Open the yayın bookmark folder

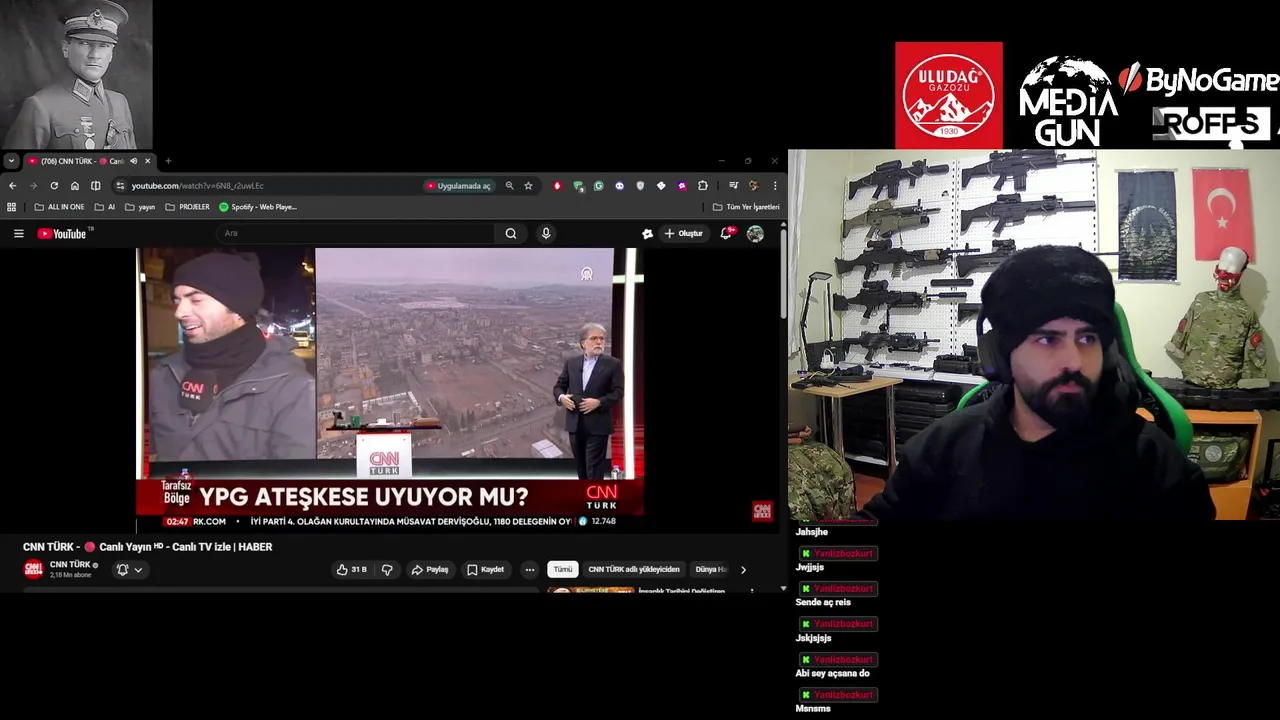coord(140,207)
